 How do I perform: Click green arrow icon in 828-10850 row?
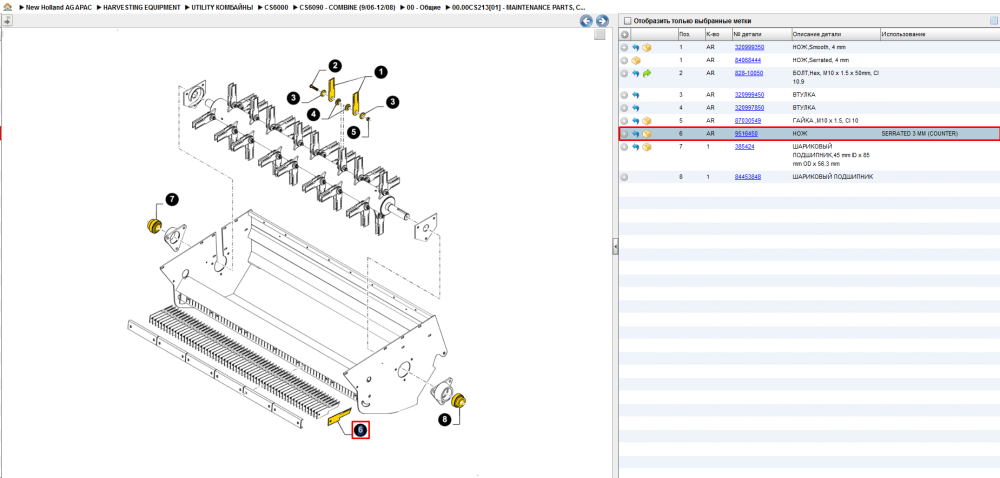point(647,74)
